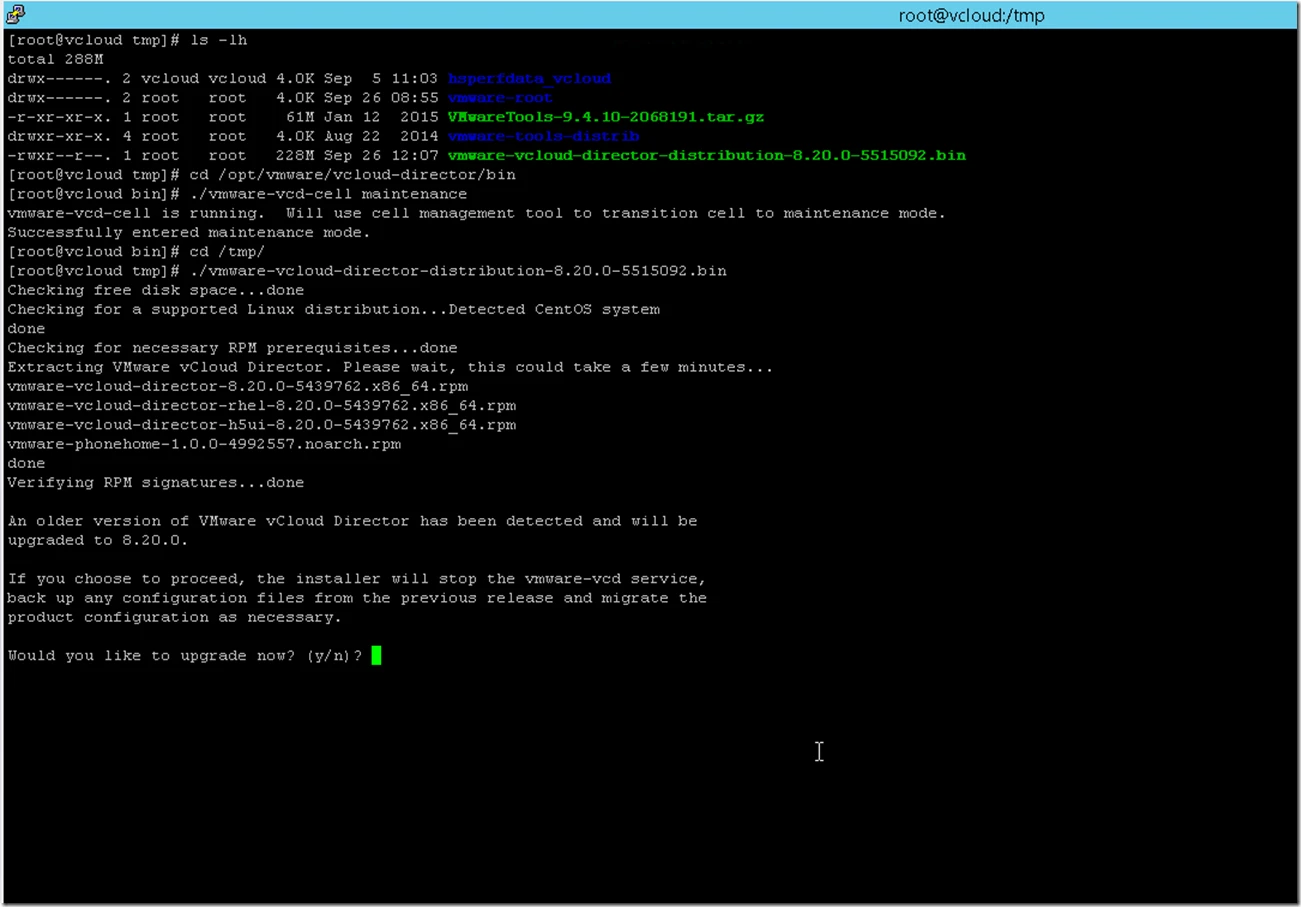Viewport: 1301px width, 907px height.
Task: Select the 'vmware-root' directory name
Action: coord(500,98)
